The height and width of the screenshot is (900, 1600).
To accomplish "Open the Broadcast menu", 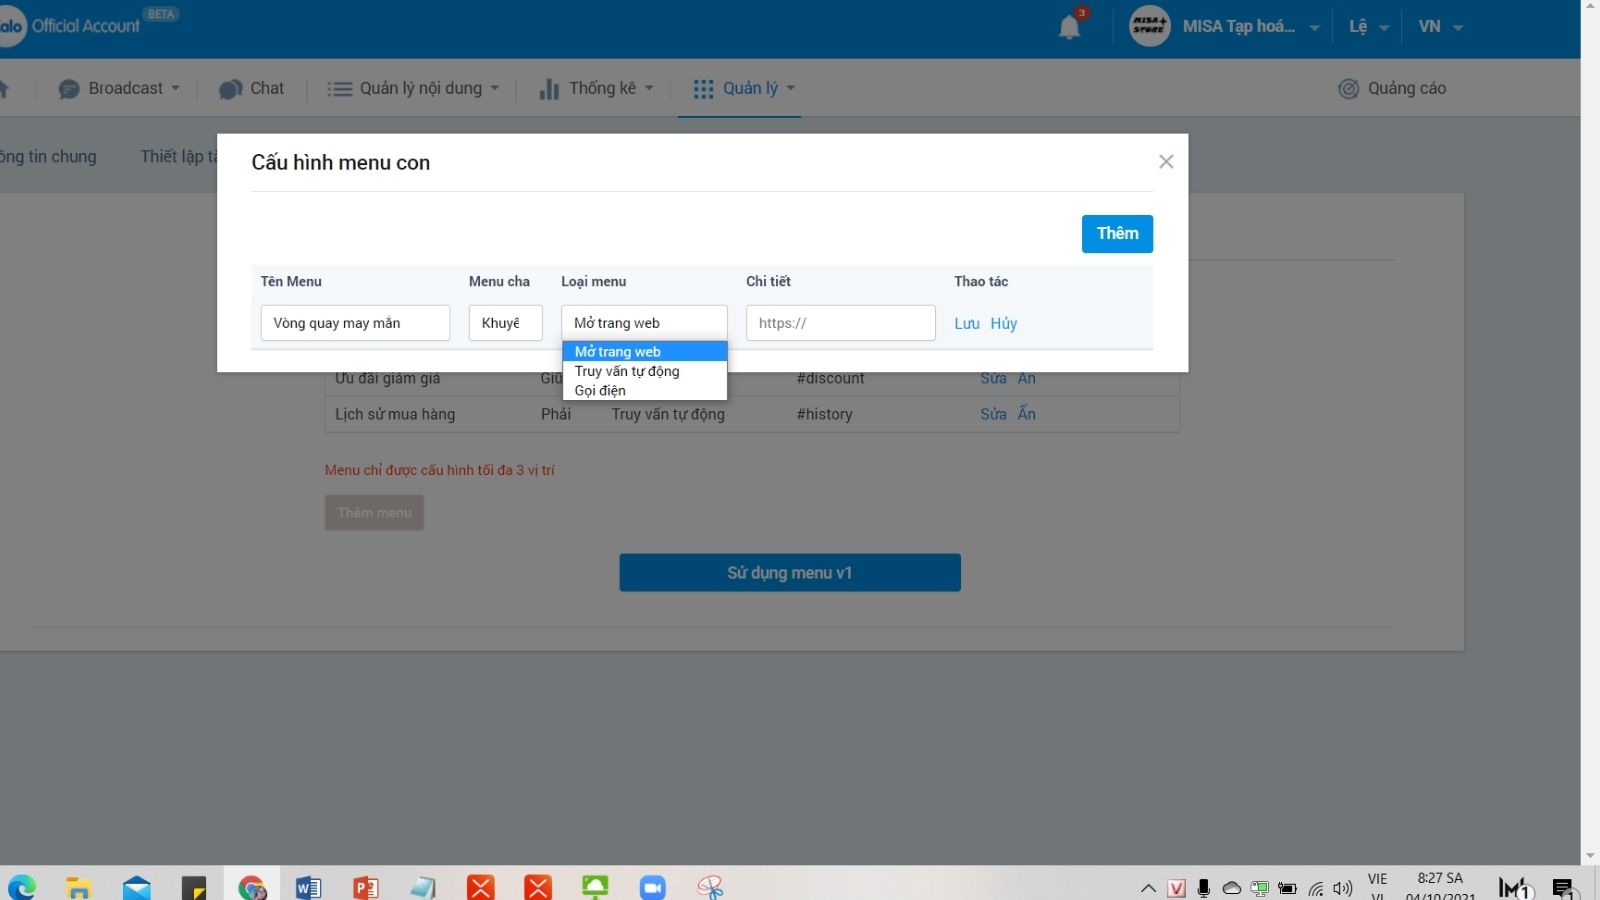I will 120,89.
